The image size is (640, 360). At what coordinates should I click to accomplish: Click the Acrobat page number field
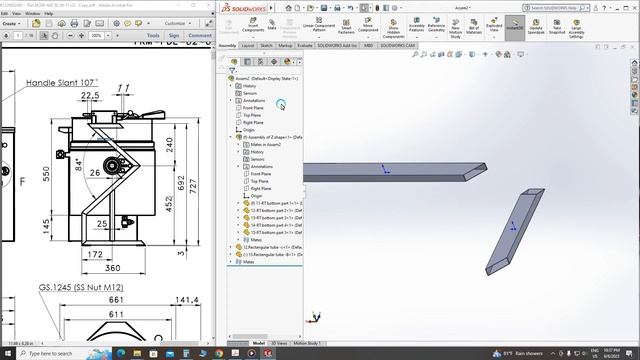tap(18, 36)
